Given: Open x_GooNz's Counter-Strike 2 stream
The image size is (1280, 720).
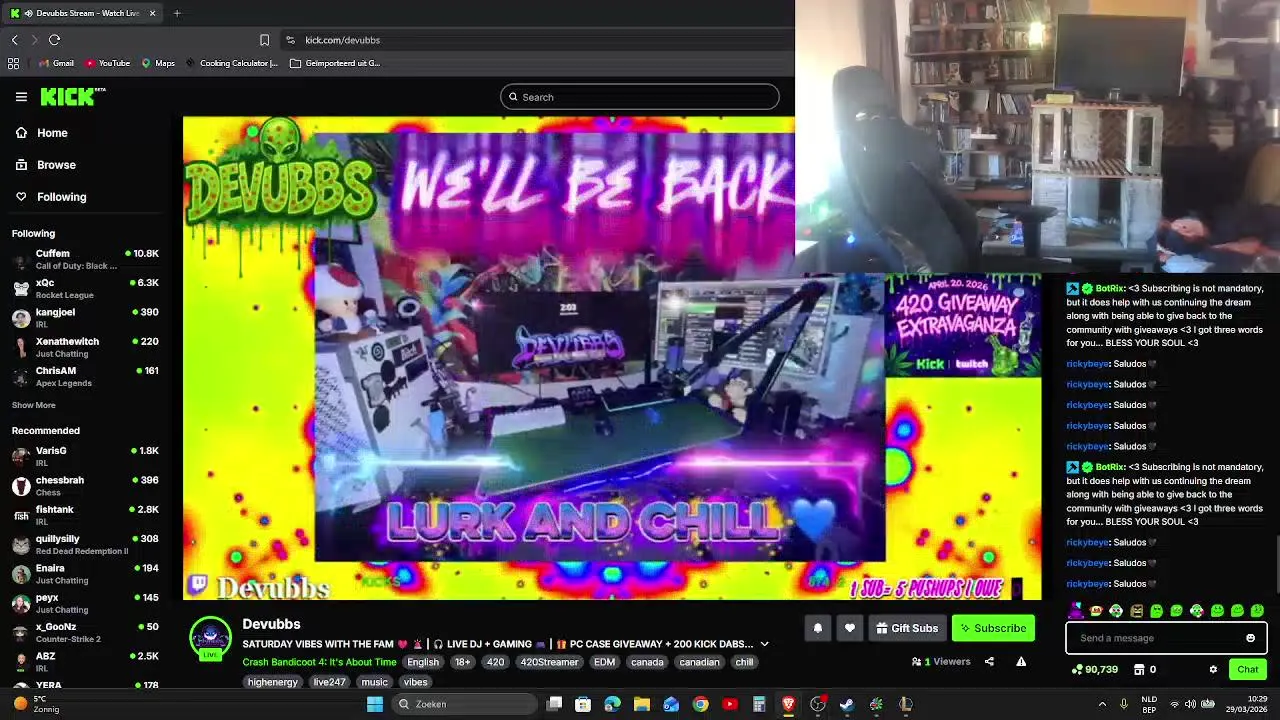Looking at the screenshot, I should [85, 632].
